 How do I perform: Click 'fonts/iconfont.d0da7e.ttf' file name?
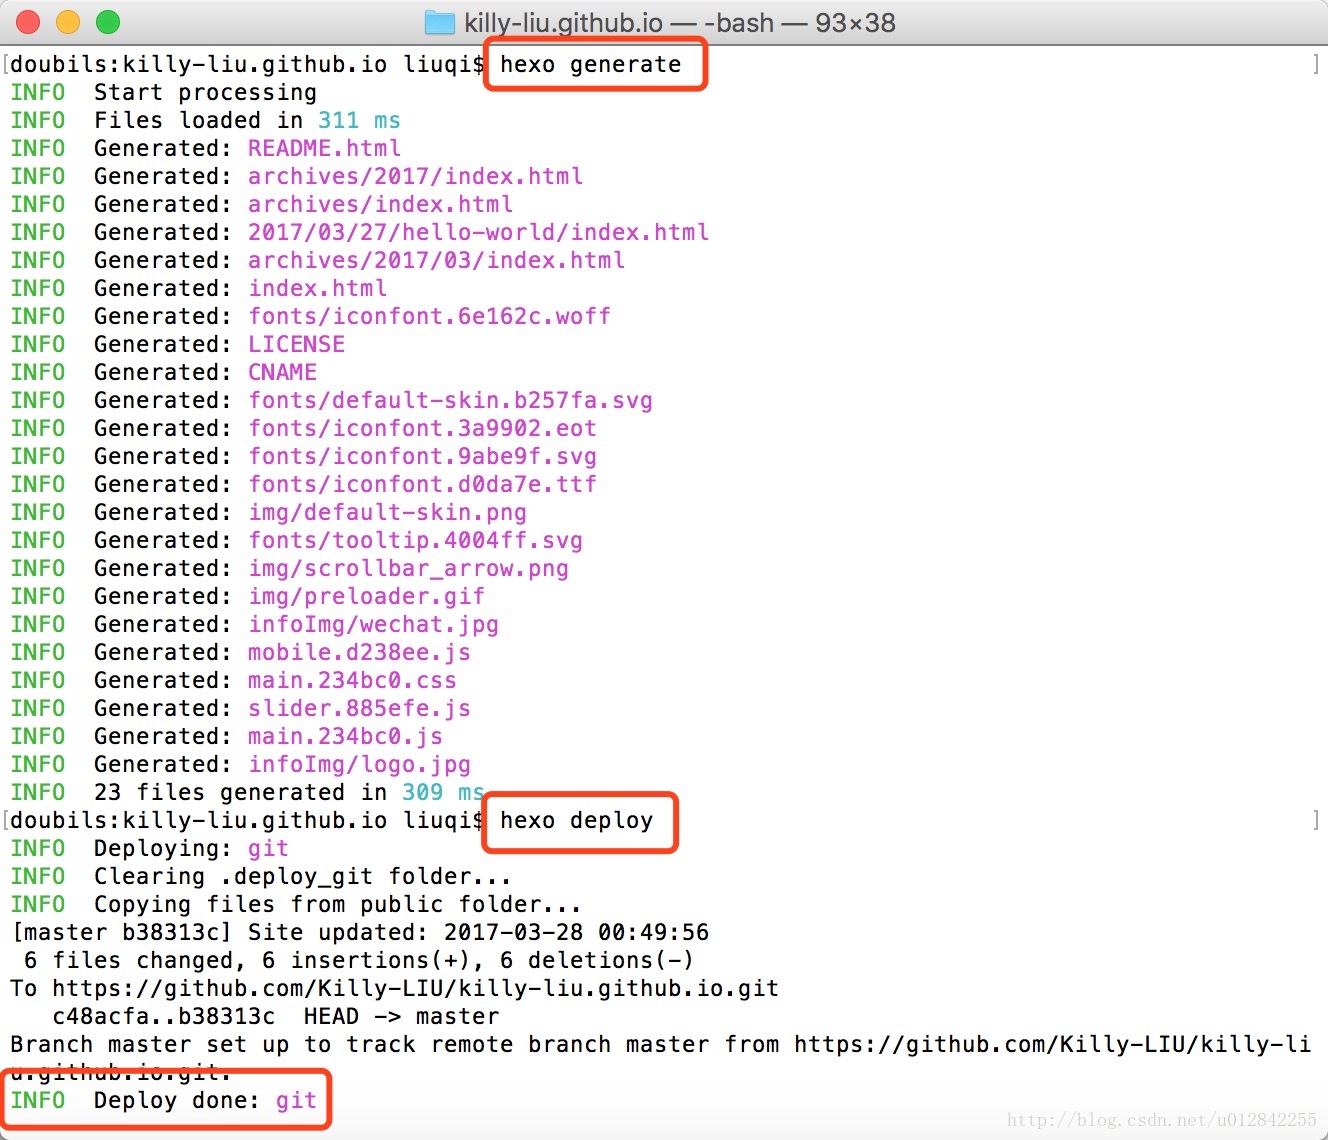[x=423, y=485]
